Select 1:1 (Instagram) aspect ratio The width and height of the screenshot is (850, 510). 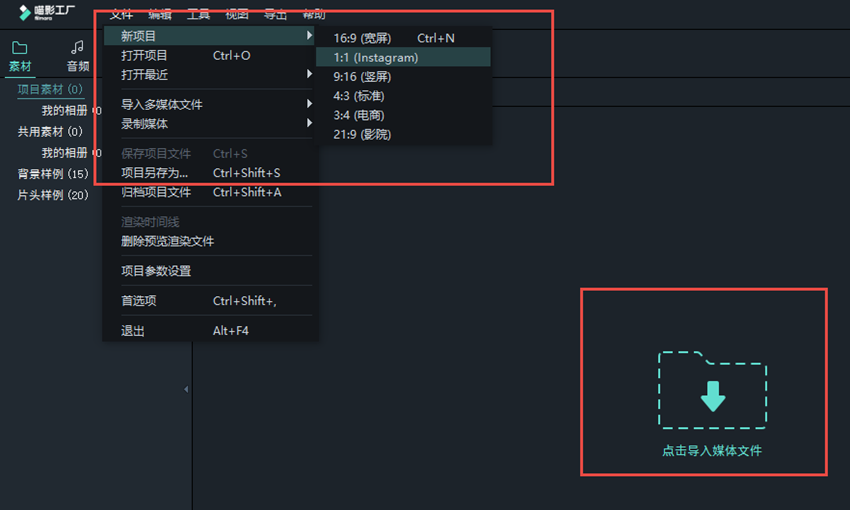click(x=376, y=58)
